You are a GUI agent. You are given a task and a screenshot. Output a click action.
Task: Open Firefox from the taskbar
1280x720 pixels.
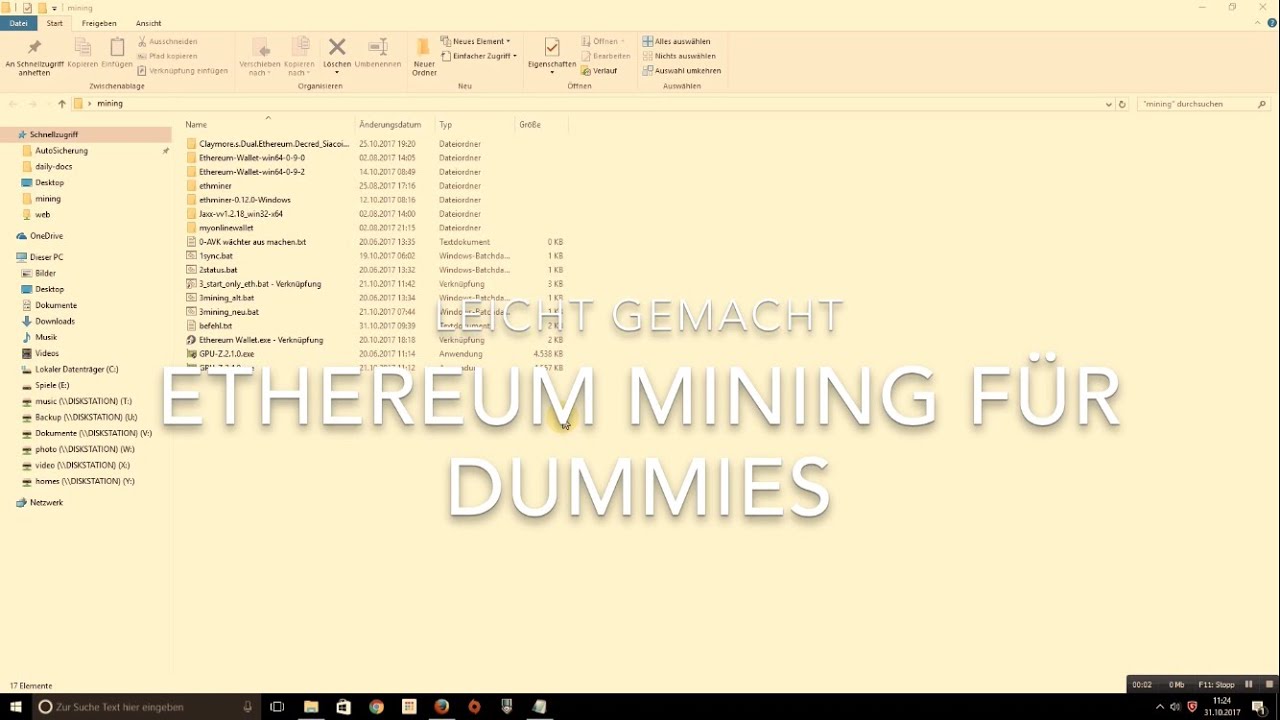(x=442, y=707)
